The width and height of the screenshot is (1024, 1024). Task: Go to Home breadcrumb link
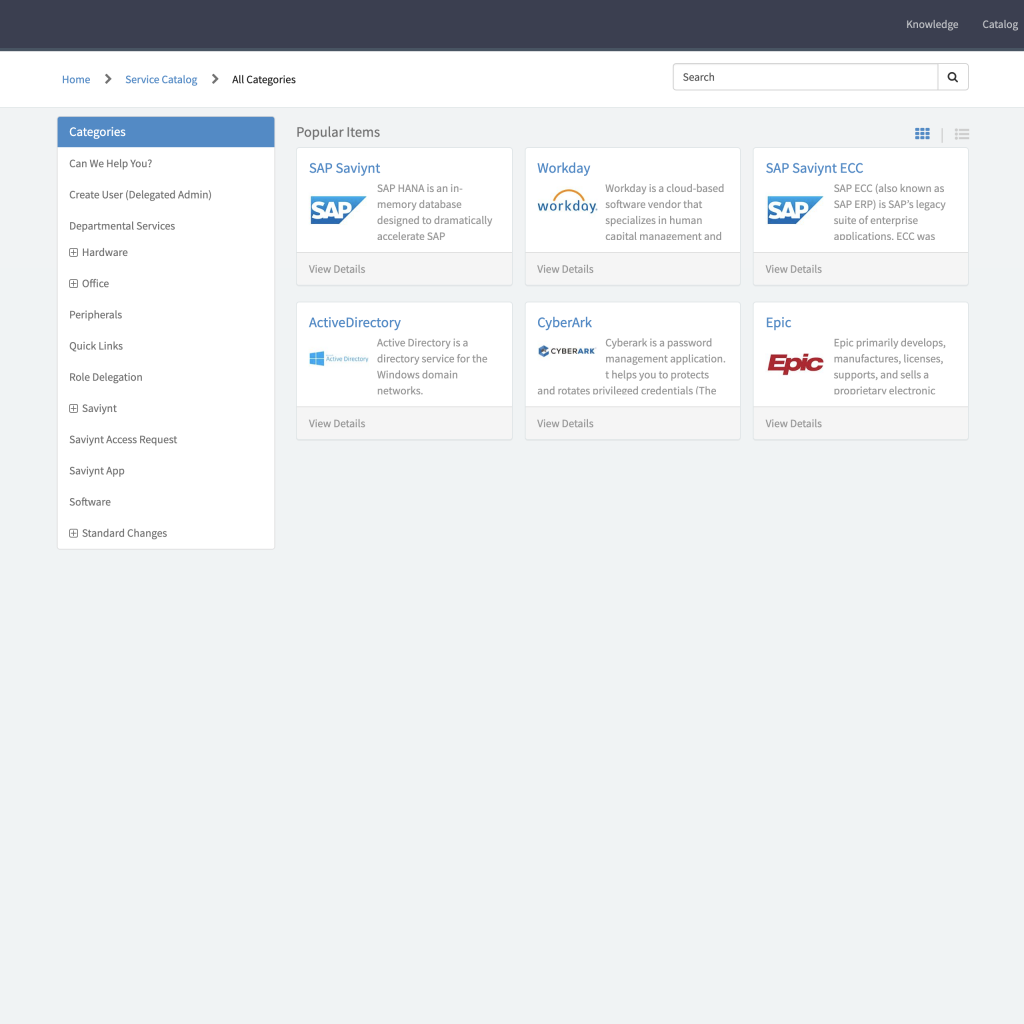(76, 80)
